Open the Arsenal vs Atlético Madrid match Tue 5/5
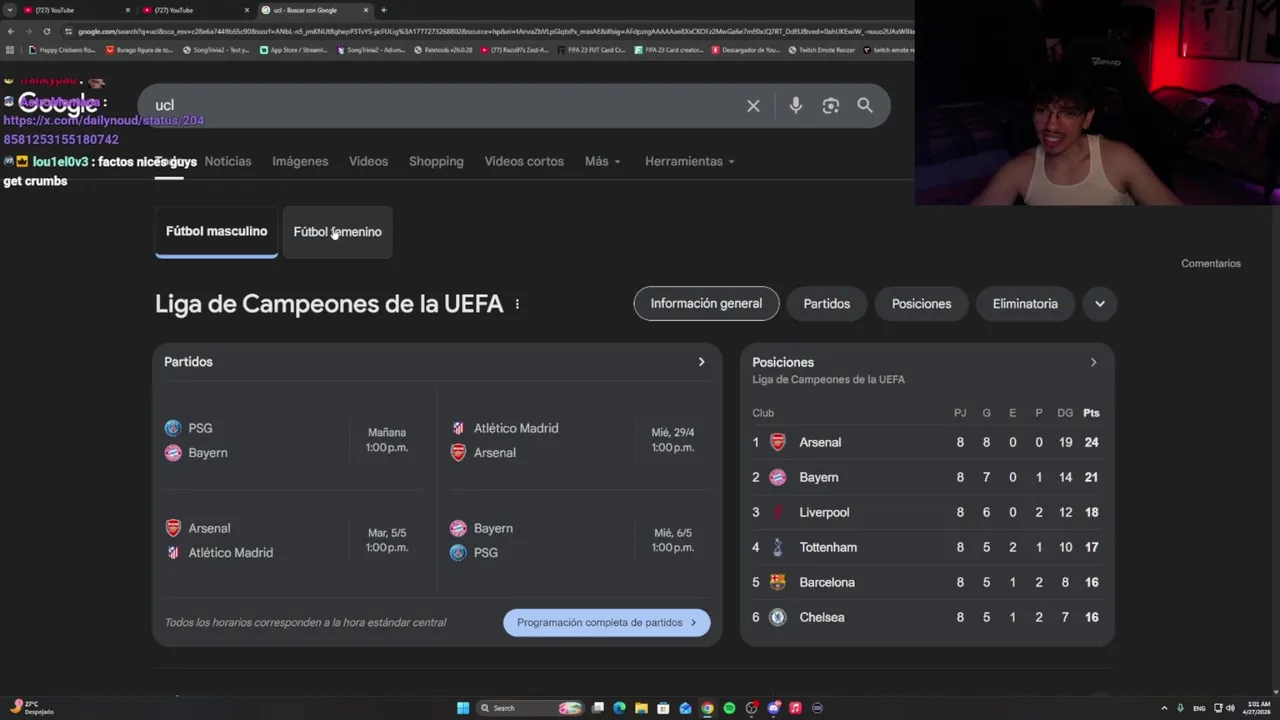 tap(295, 540)
